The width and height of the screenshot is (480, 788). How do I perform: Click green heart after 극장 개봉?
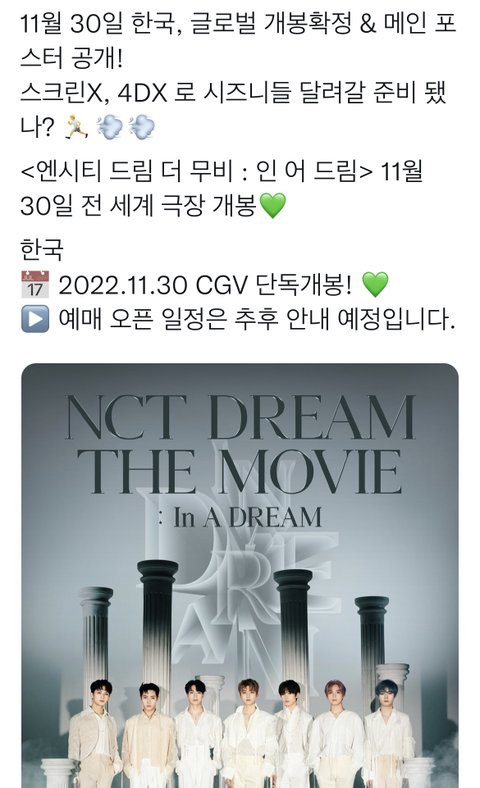click(x=272, y=205)
